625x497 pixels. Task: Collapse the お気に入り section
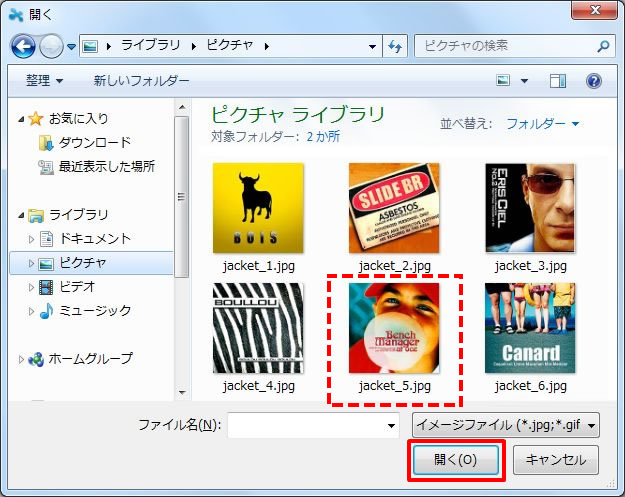tap(21, 119)
